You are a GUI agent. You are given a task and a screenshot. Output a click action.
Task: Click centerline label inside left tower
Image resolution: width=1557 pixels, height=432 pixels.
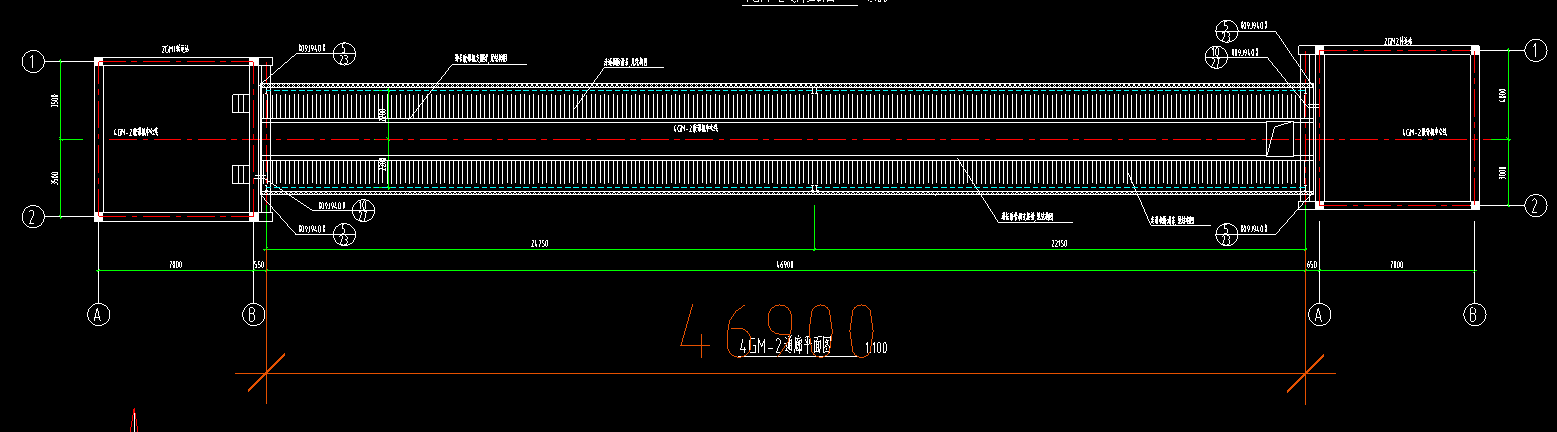[137, 132]
